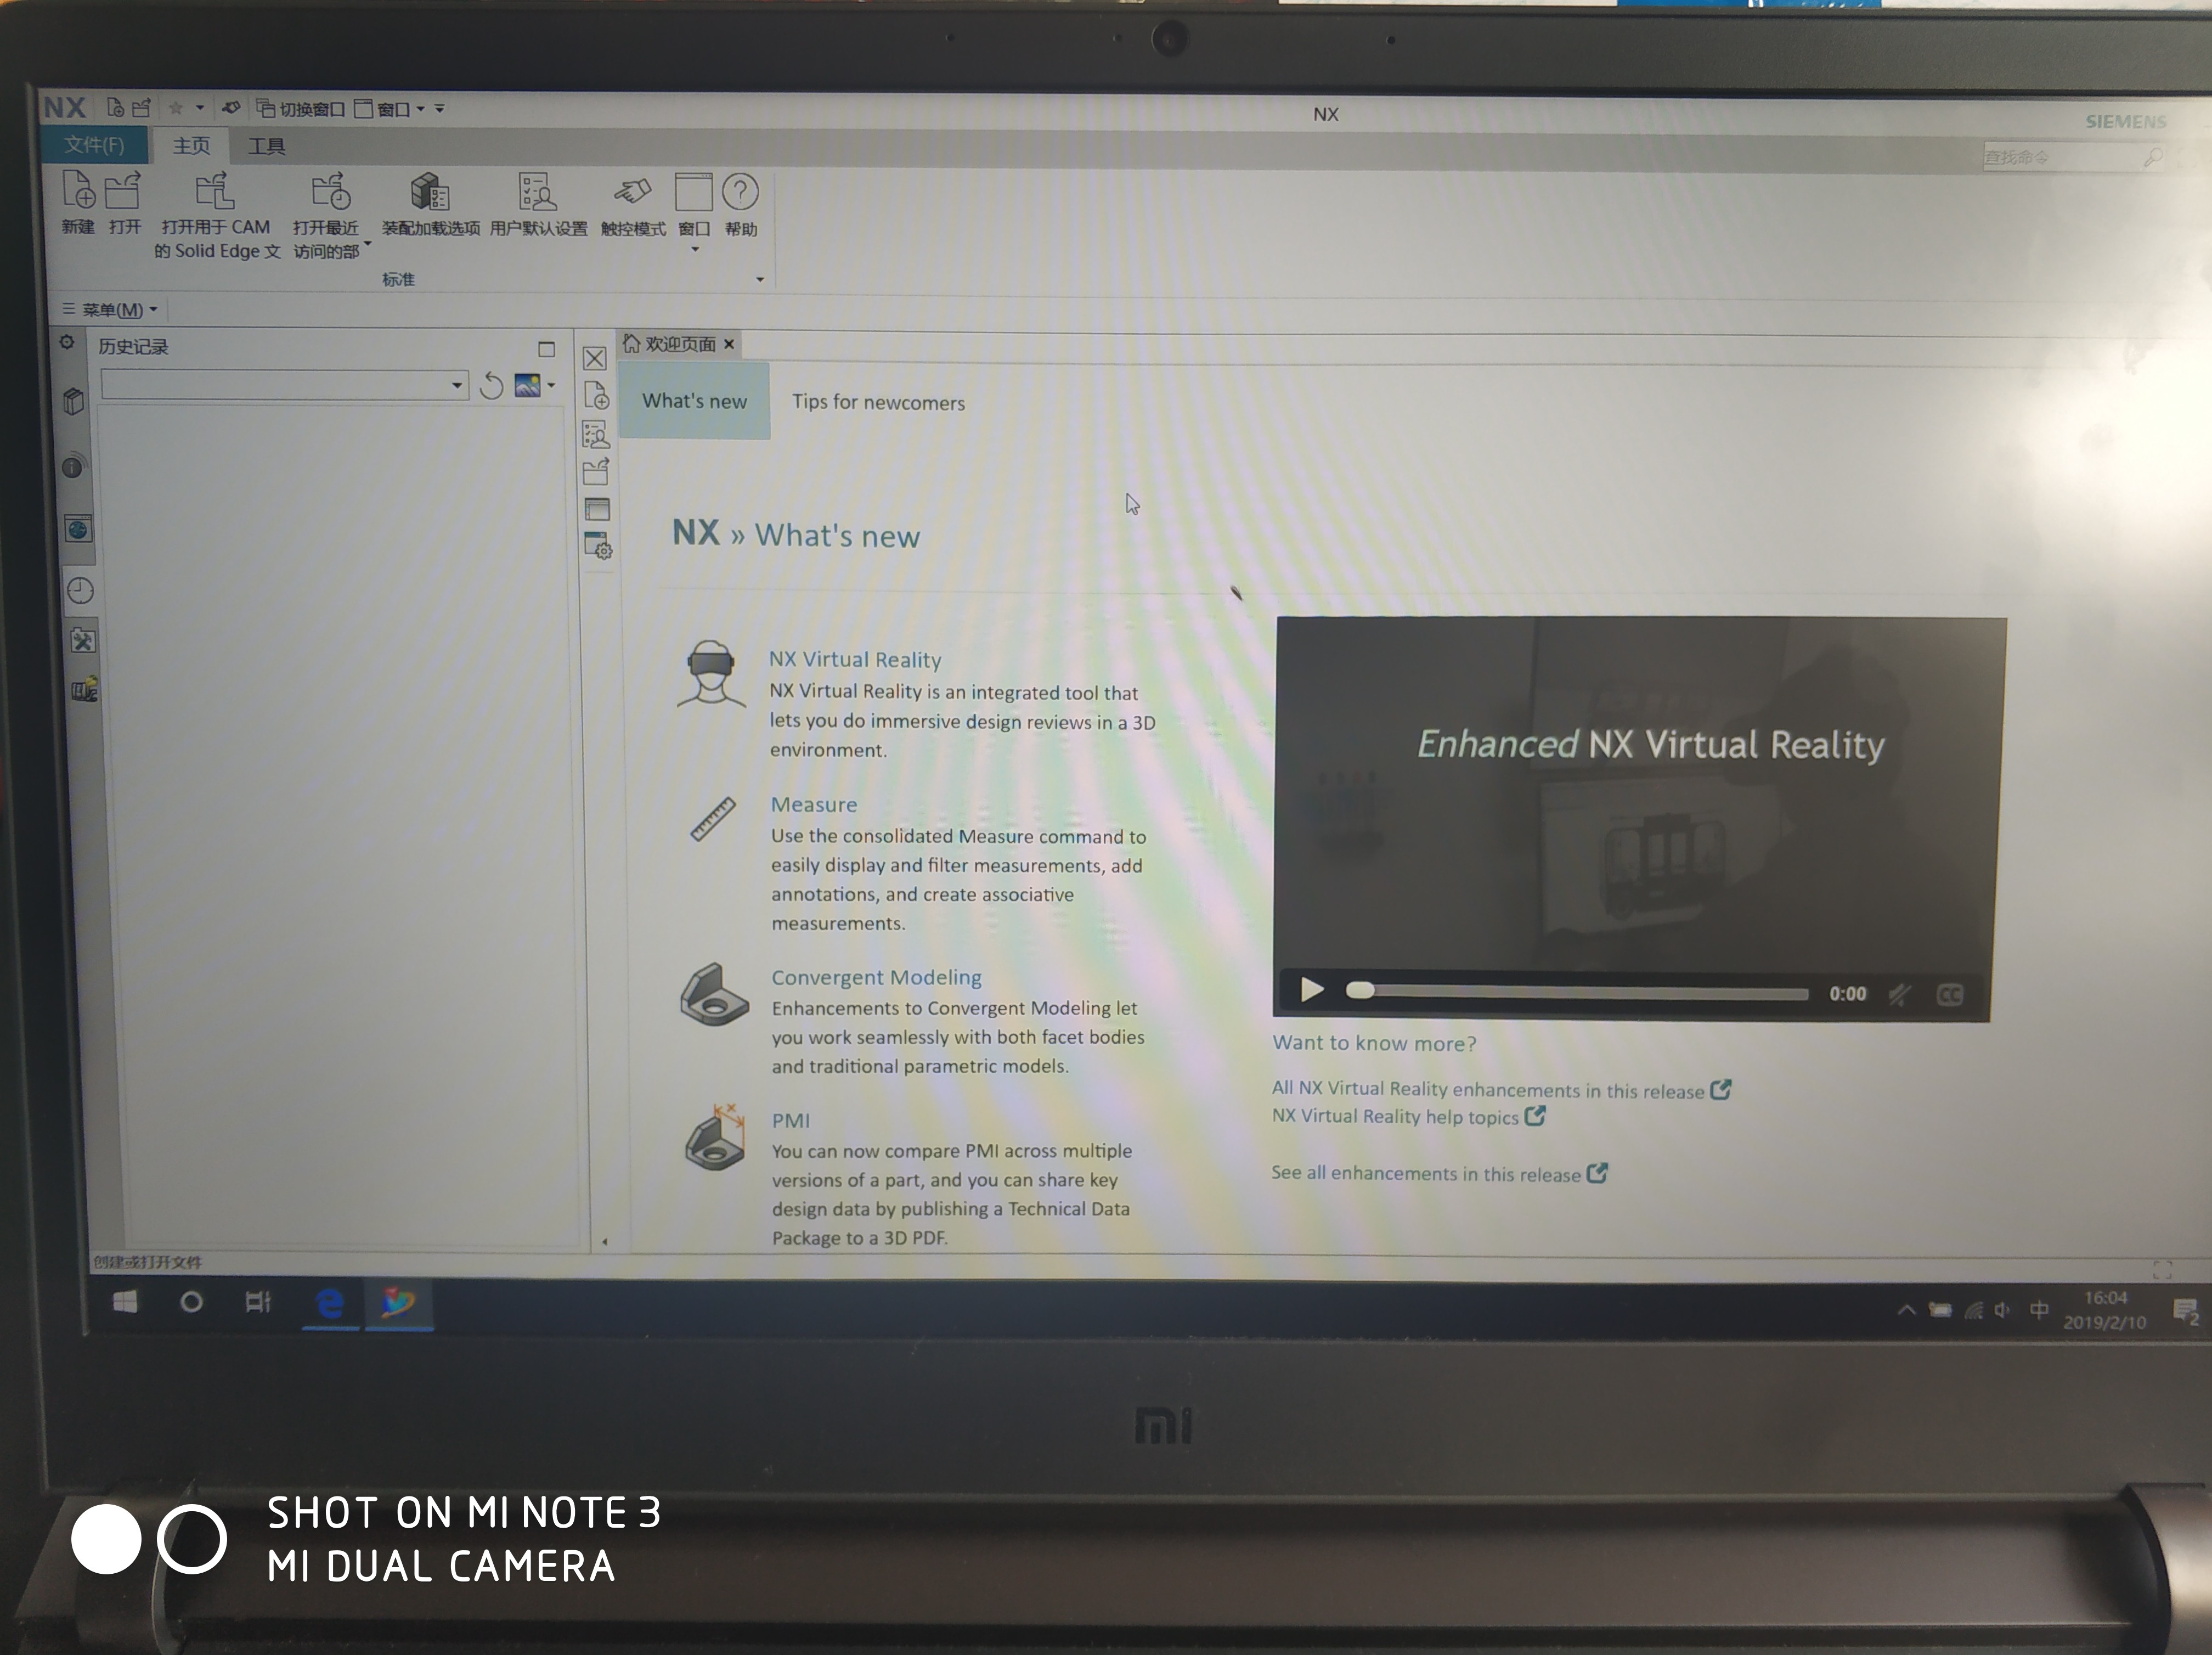Open the Windows Start menu
Screen dimensions: 2212x1655
tap(125, 1301)
